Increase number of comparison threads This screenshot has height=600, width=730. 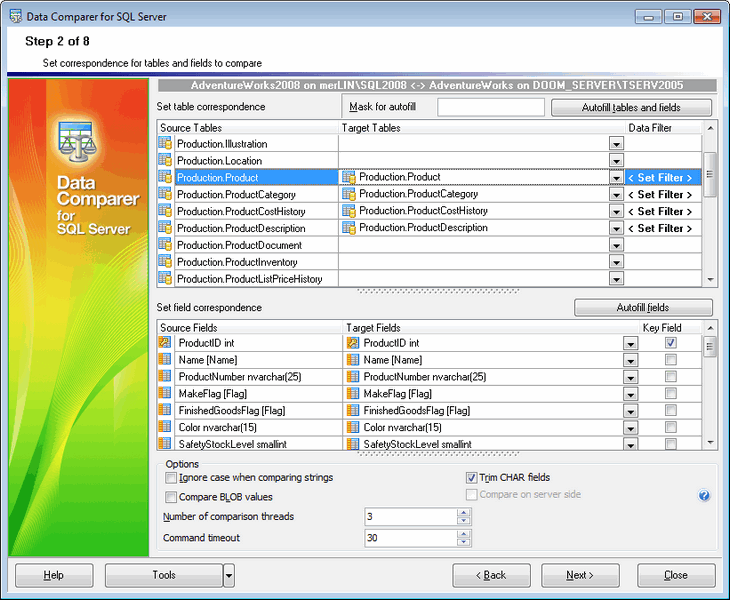click(x=463, y=512)
